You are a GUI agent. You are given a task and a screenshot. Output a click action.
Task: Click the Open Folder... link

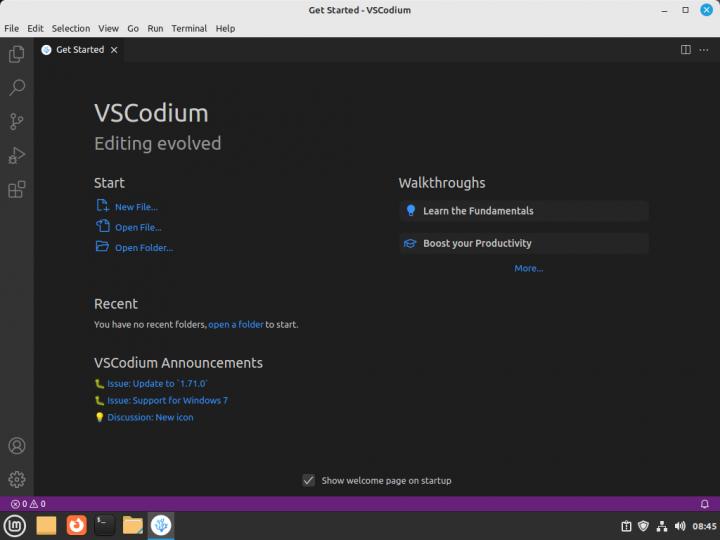[143, 248]
